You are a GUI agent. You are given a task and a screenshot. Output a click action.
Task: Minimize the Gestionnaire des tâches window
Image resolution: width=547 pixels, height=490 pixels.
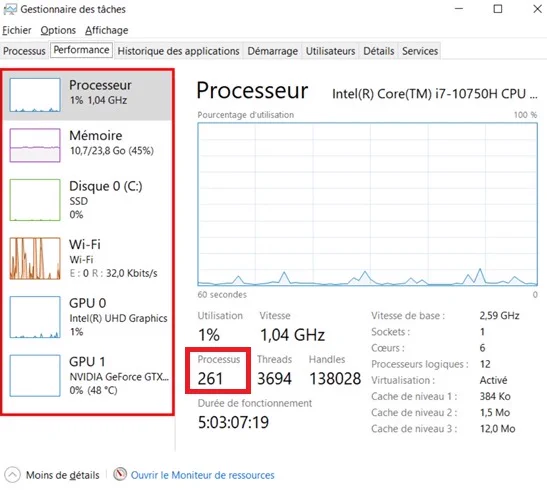[x=459, y=9]
